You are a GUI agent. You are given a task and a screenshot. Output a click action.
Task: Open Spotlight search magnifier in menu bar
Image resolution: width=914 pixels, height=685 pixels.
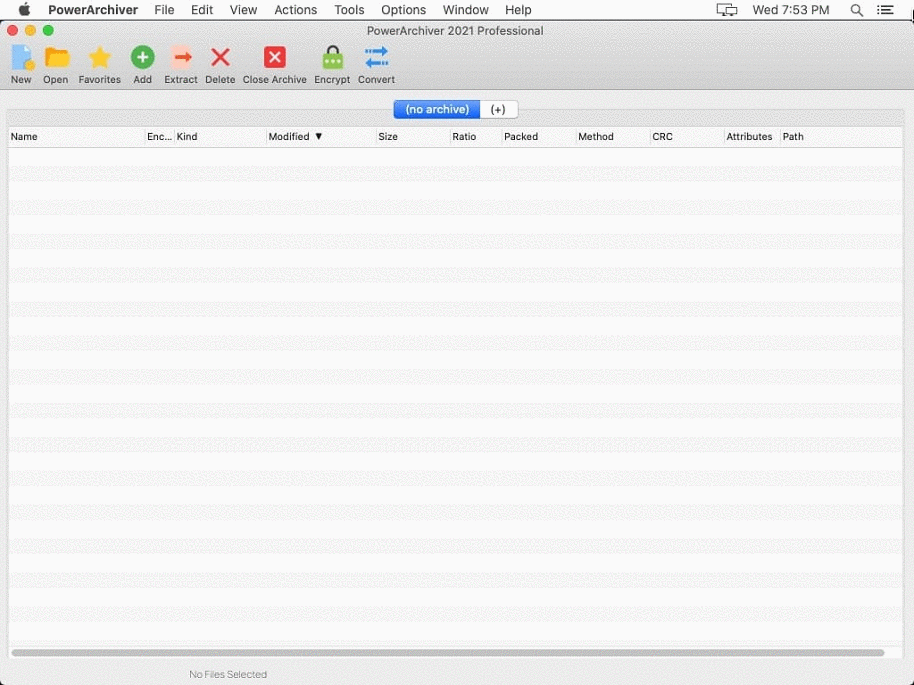coord(856,10)
